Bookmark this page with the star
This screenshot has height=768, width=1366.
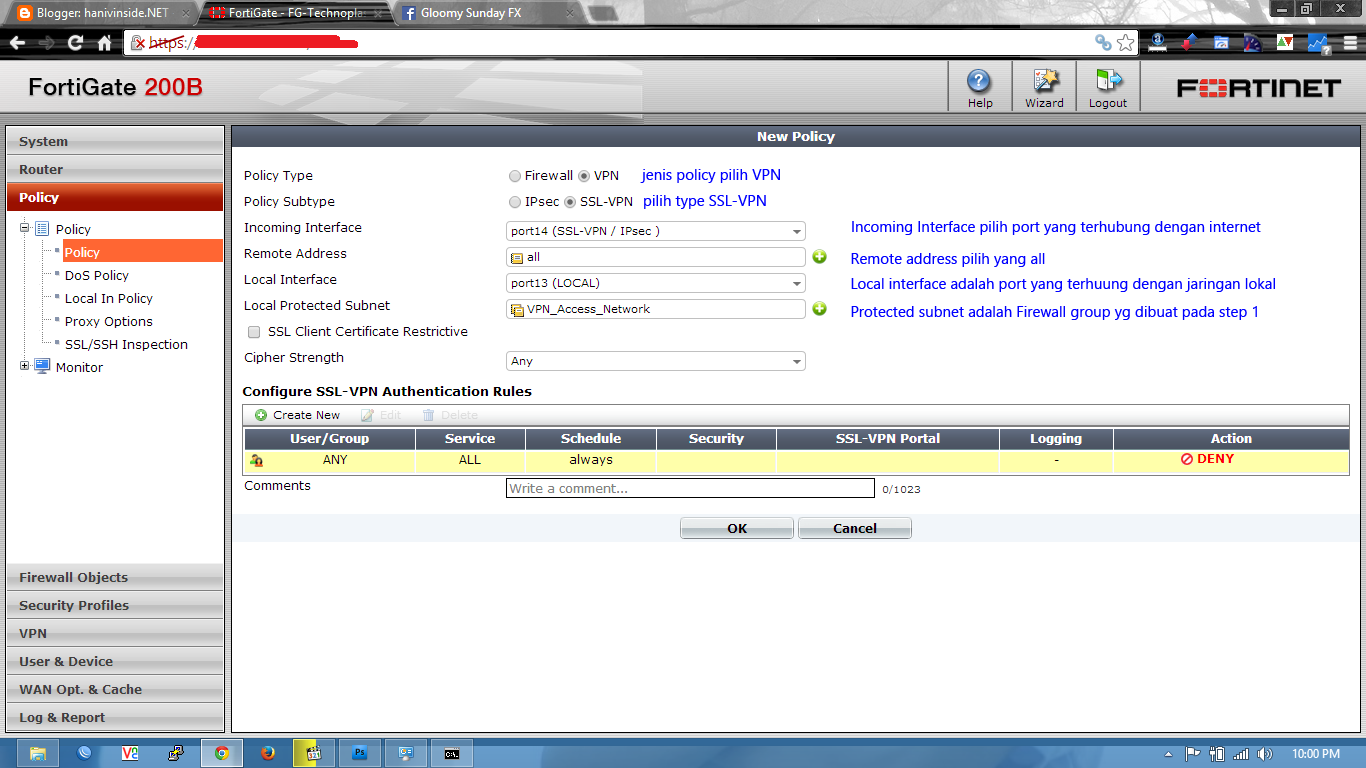click(x=1126, y=43)
